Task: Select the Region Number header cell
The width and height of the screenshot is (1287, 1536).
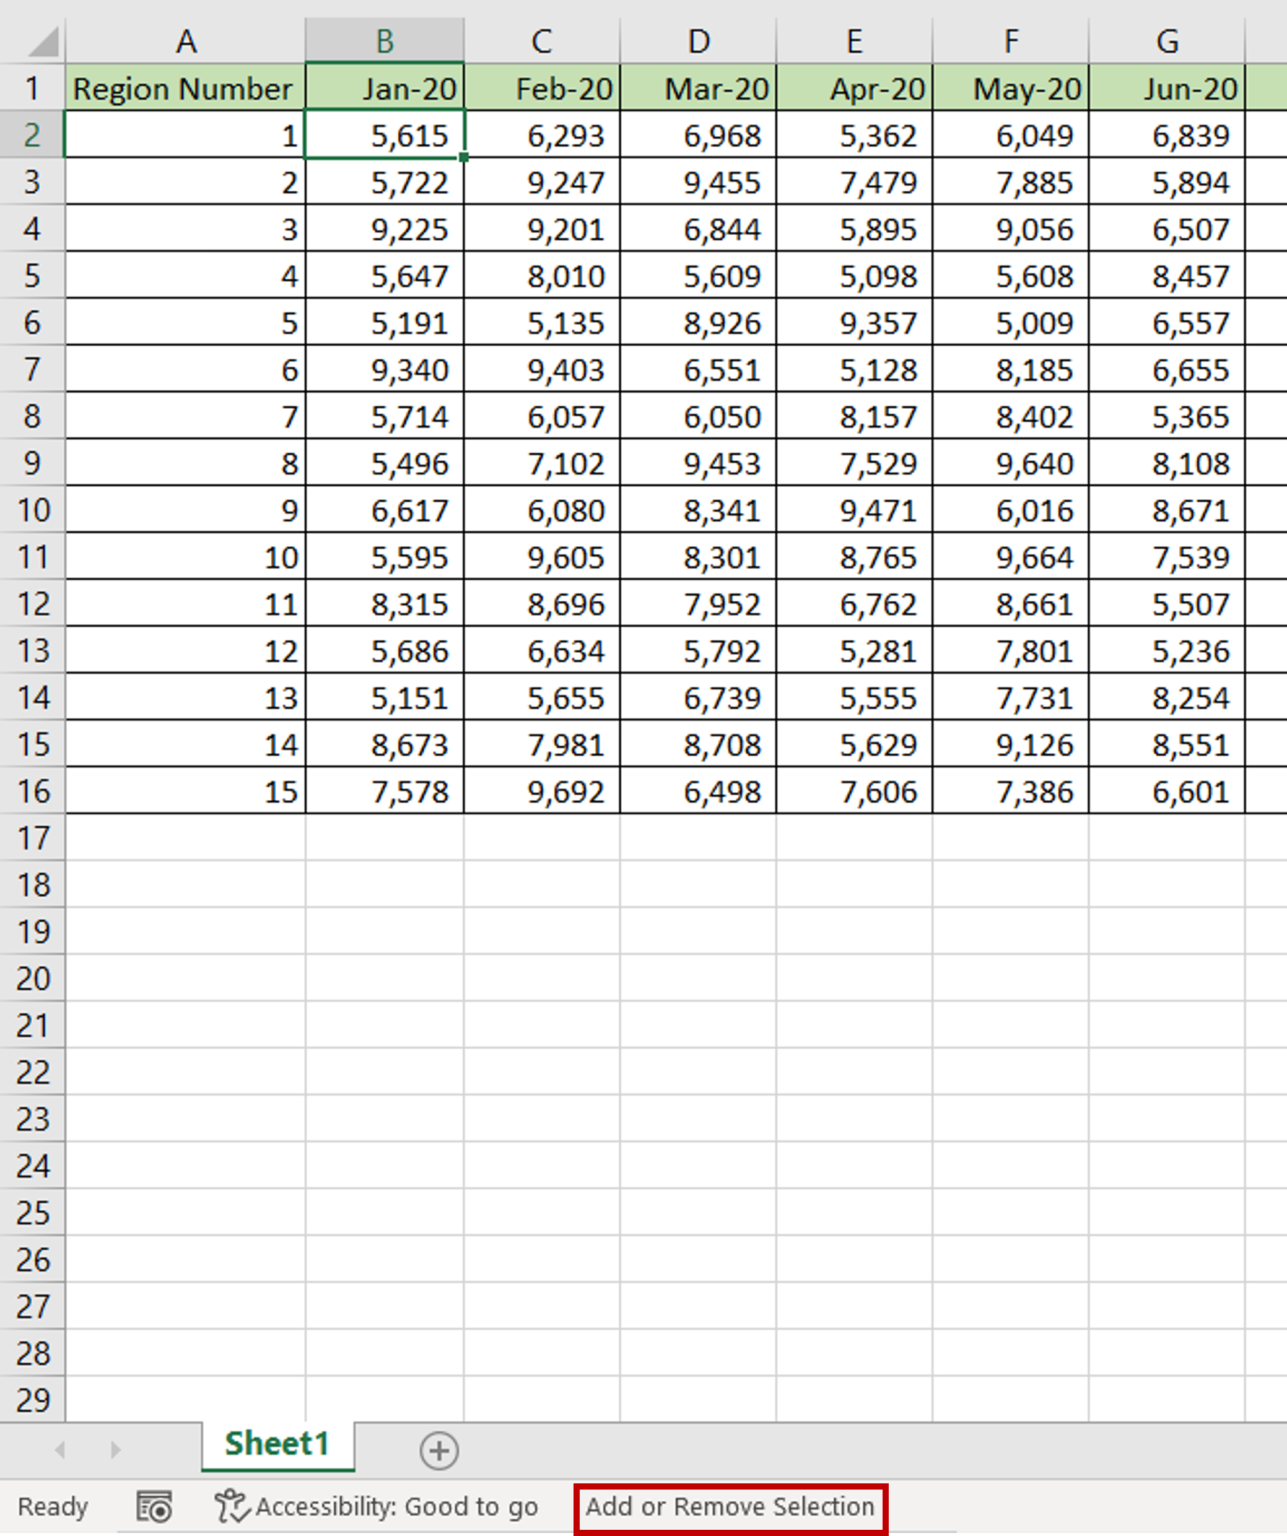Action: (186, 88)
